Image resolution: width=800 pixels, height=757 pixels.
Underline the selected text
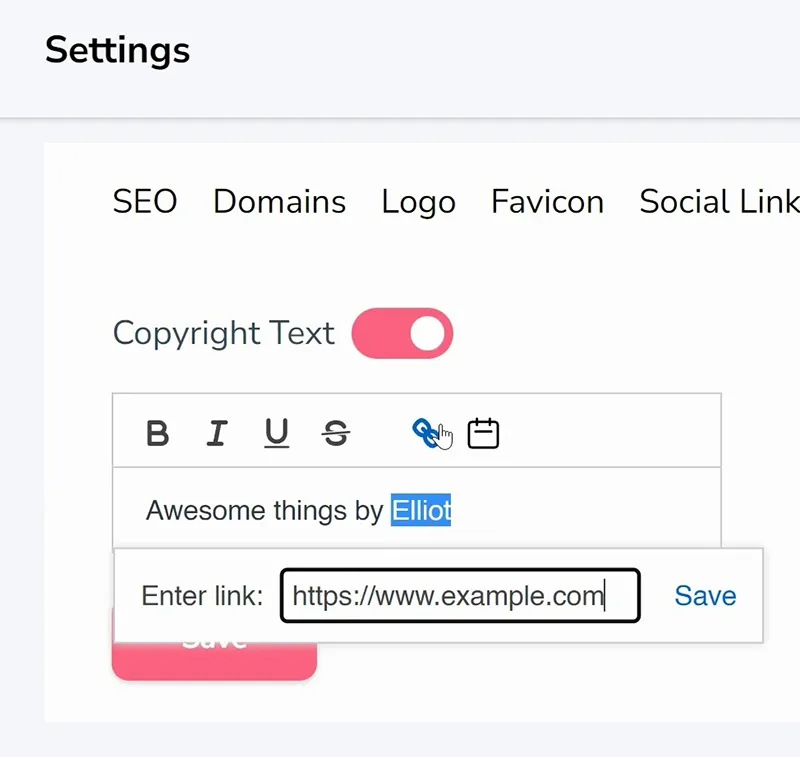pyautogui.click(x=277, y=434)
